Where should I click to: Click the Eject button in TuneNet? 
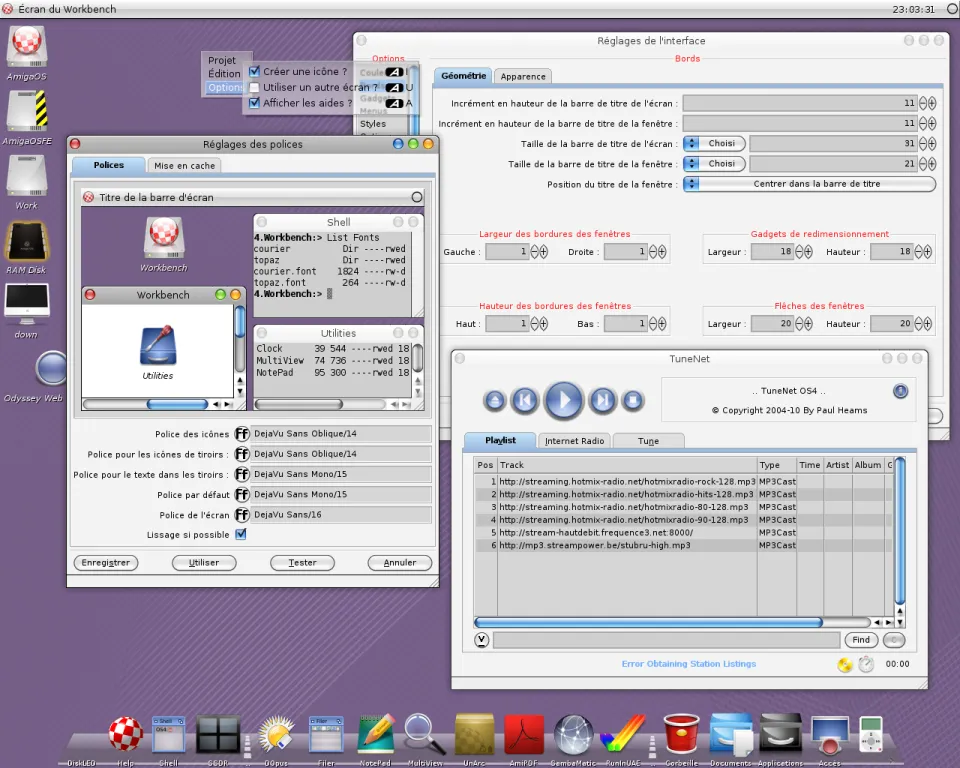[495, 401]
